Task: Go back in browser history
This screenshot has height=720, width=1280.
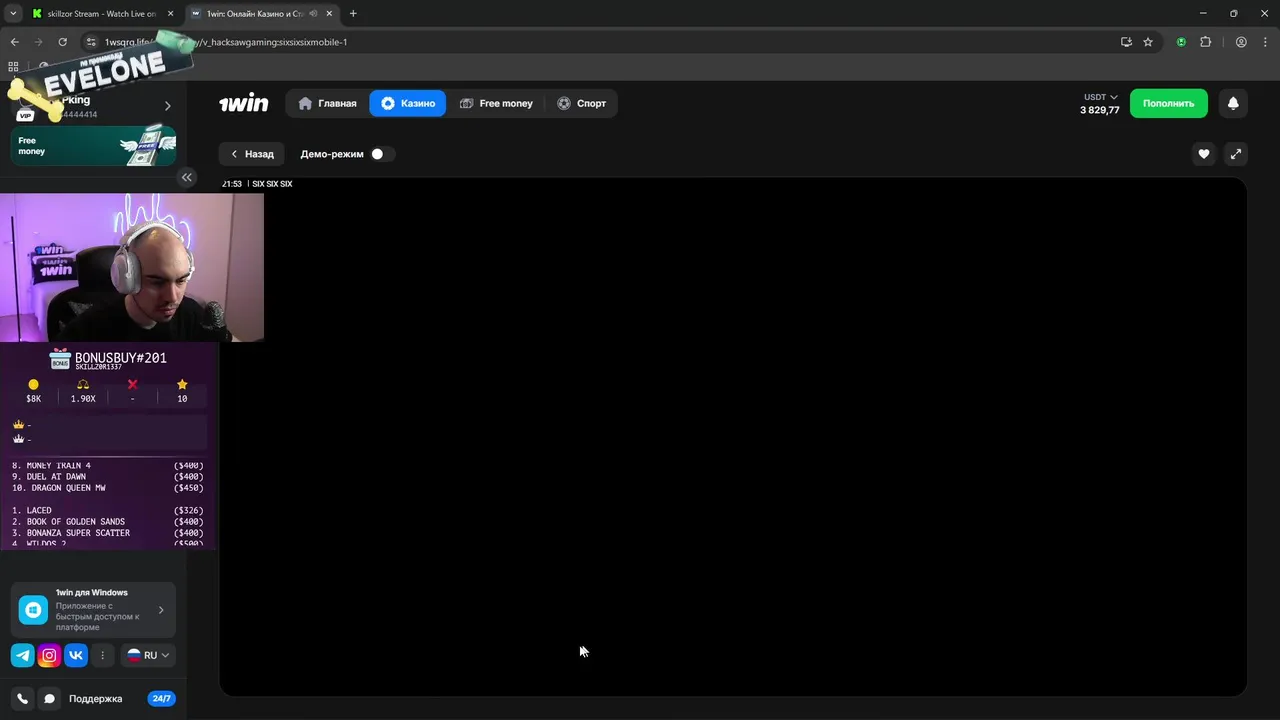Action: tap(14, 42)
